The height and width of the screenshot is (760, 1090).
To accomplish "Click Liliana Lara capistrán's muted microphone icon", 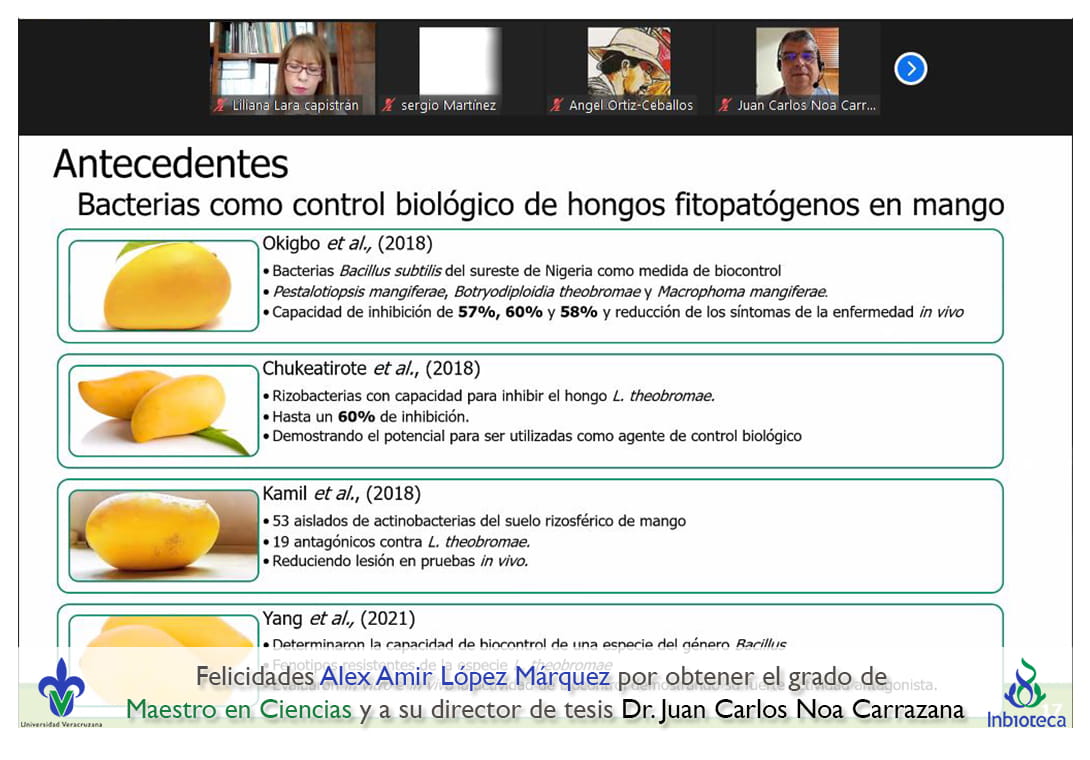I will click(219, 105).
